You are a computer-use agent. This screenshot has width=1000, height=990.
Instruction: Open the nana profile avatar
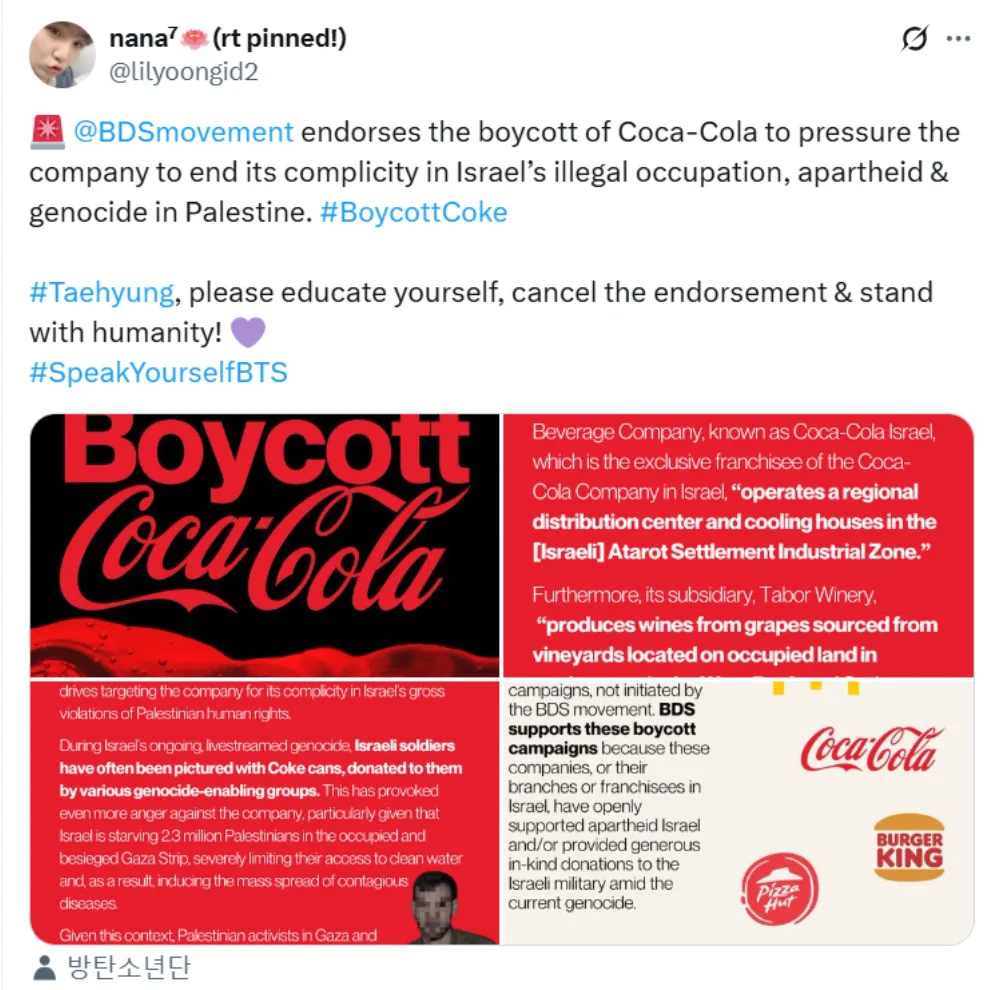pos(62,54)
